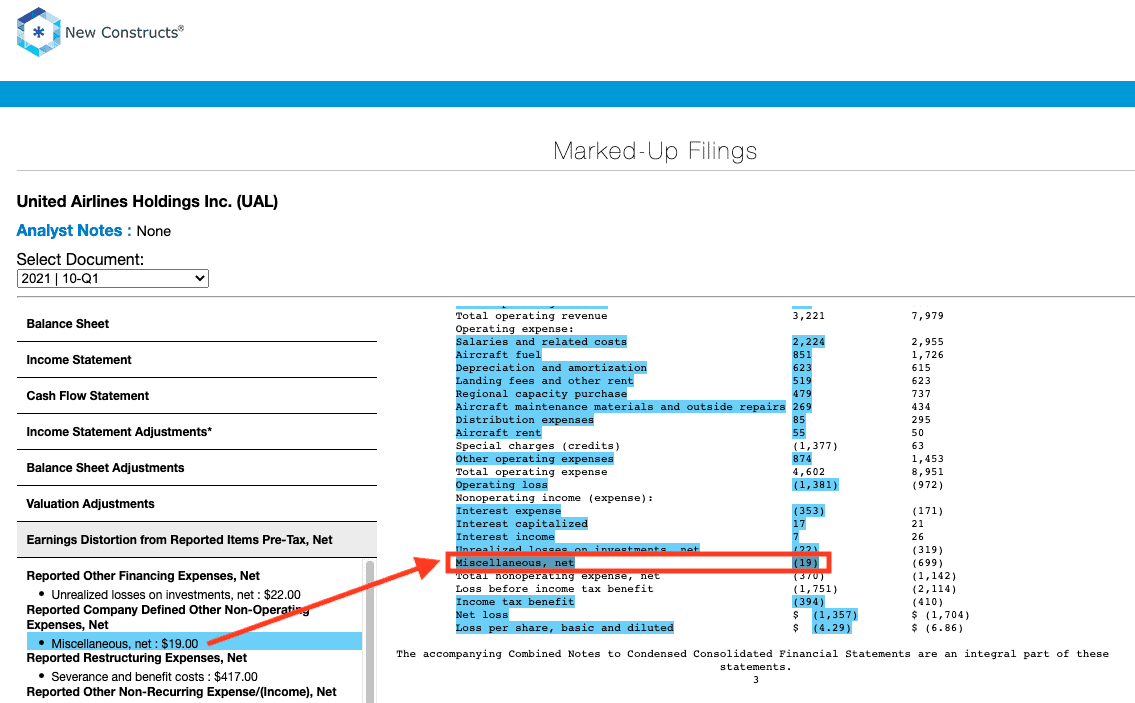1135x703 pixels.
Task: Click the New Constructs hexagon logo icon
Action: click(38, 32)
